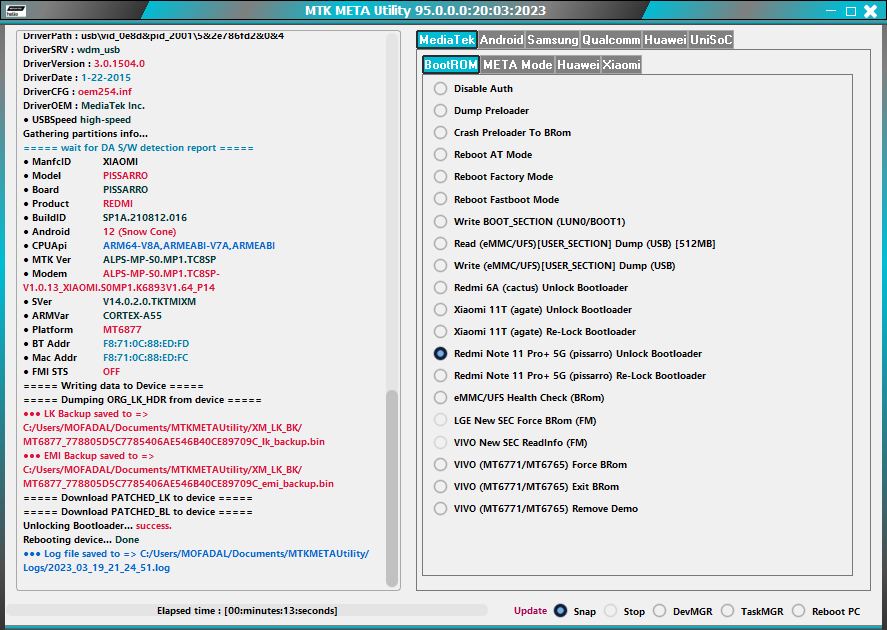Click the elapsed time progress bar
Image resolution: width=887 pixels, height=630 pixels.
(x=247, y=611)
